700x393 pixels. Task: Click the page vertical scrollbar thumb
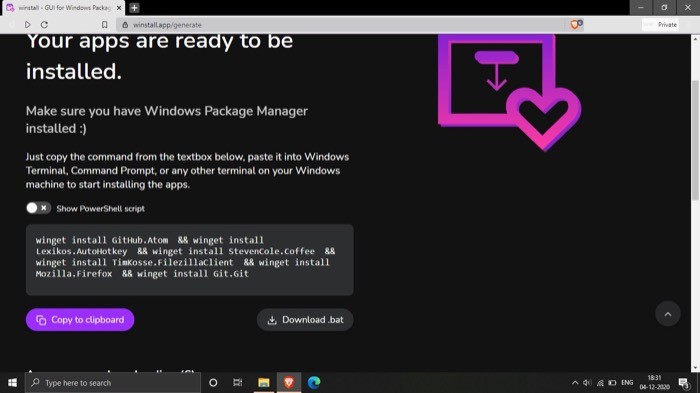point(695,140)
